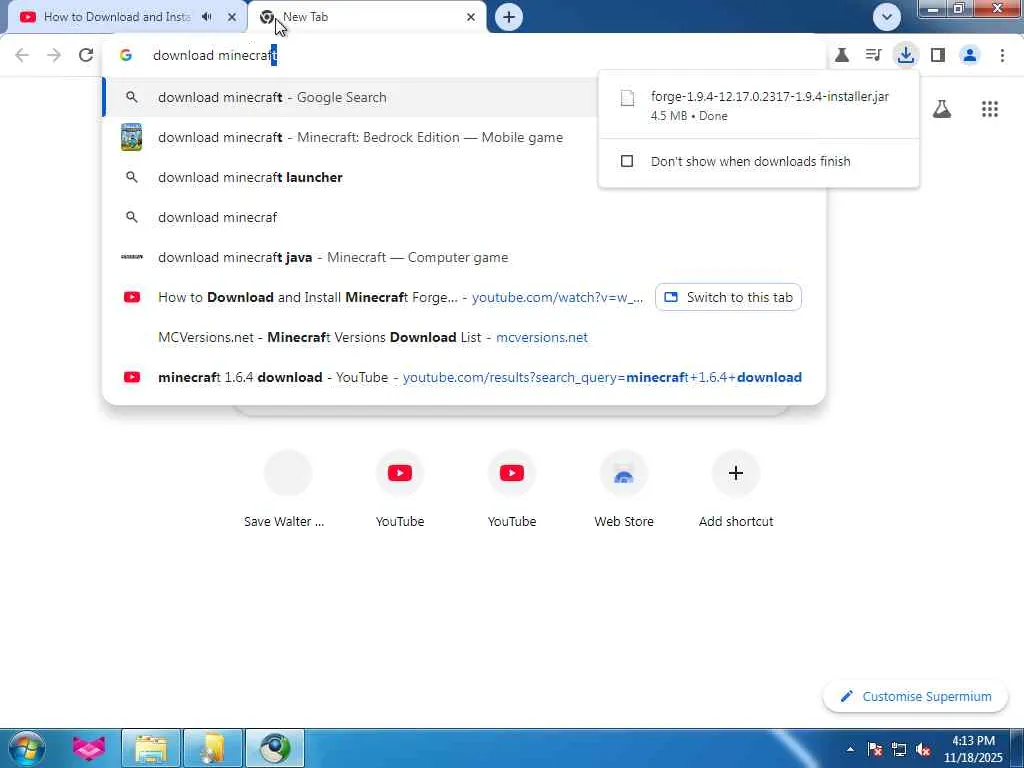
Task: Open the second YouTube shortcut tile
Action: coord(511,489)
